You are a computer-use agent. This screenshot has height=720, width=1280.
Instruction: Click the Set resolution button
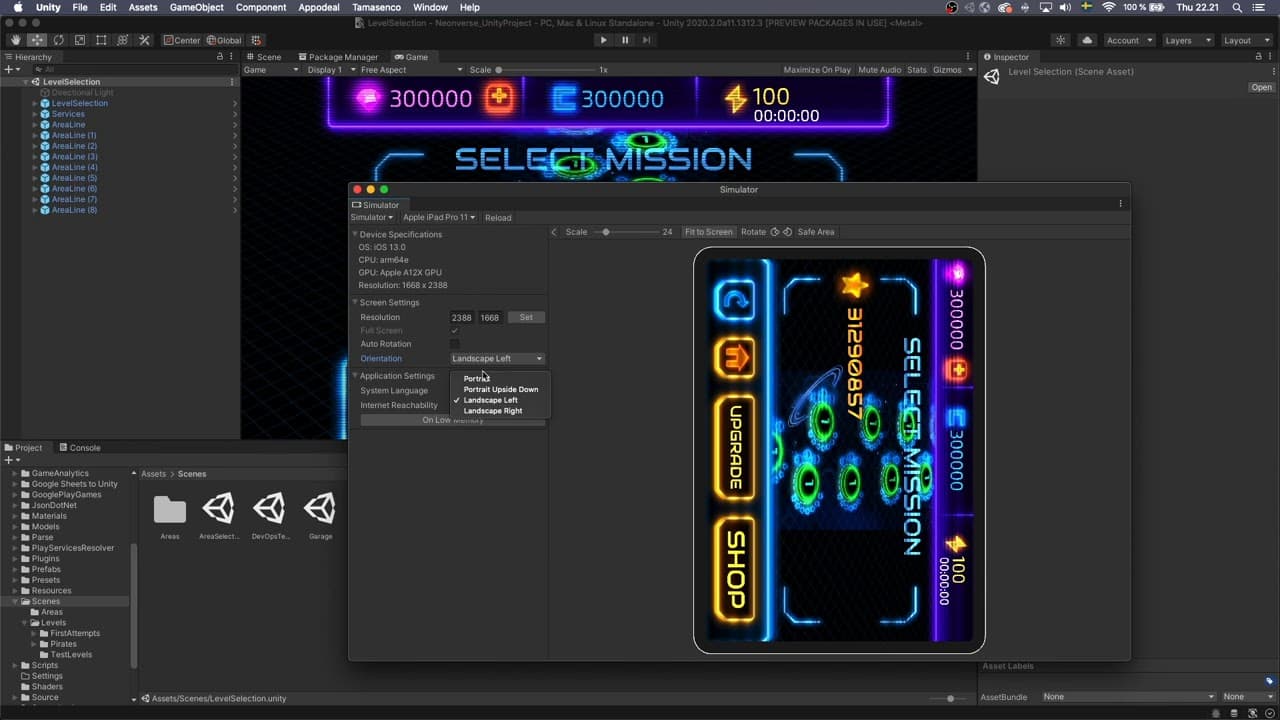[x=526, y=317]
